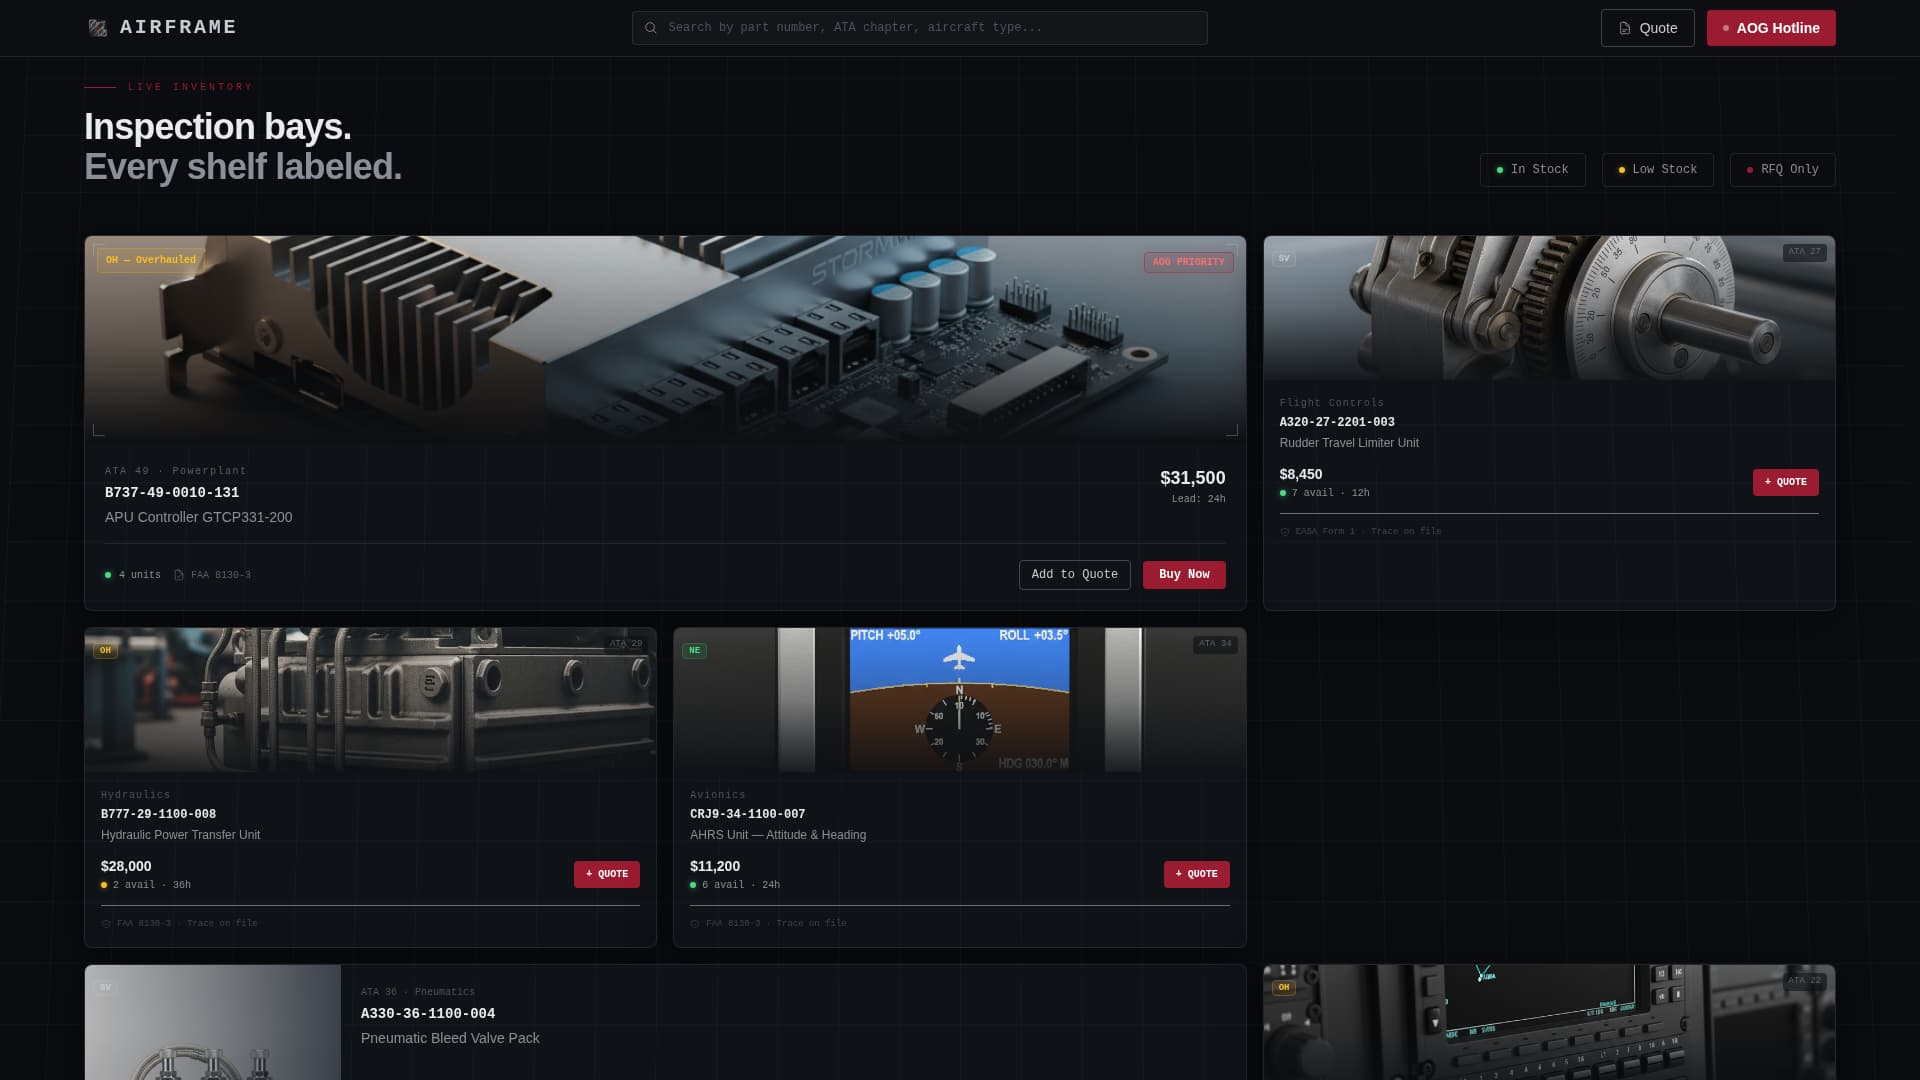Viewport: 1920px width, 1080px height.
Task: Click the EASA Form 1 trace icon on Rudder card
Action: click(1283, 531)
